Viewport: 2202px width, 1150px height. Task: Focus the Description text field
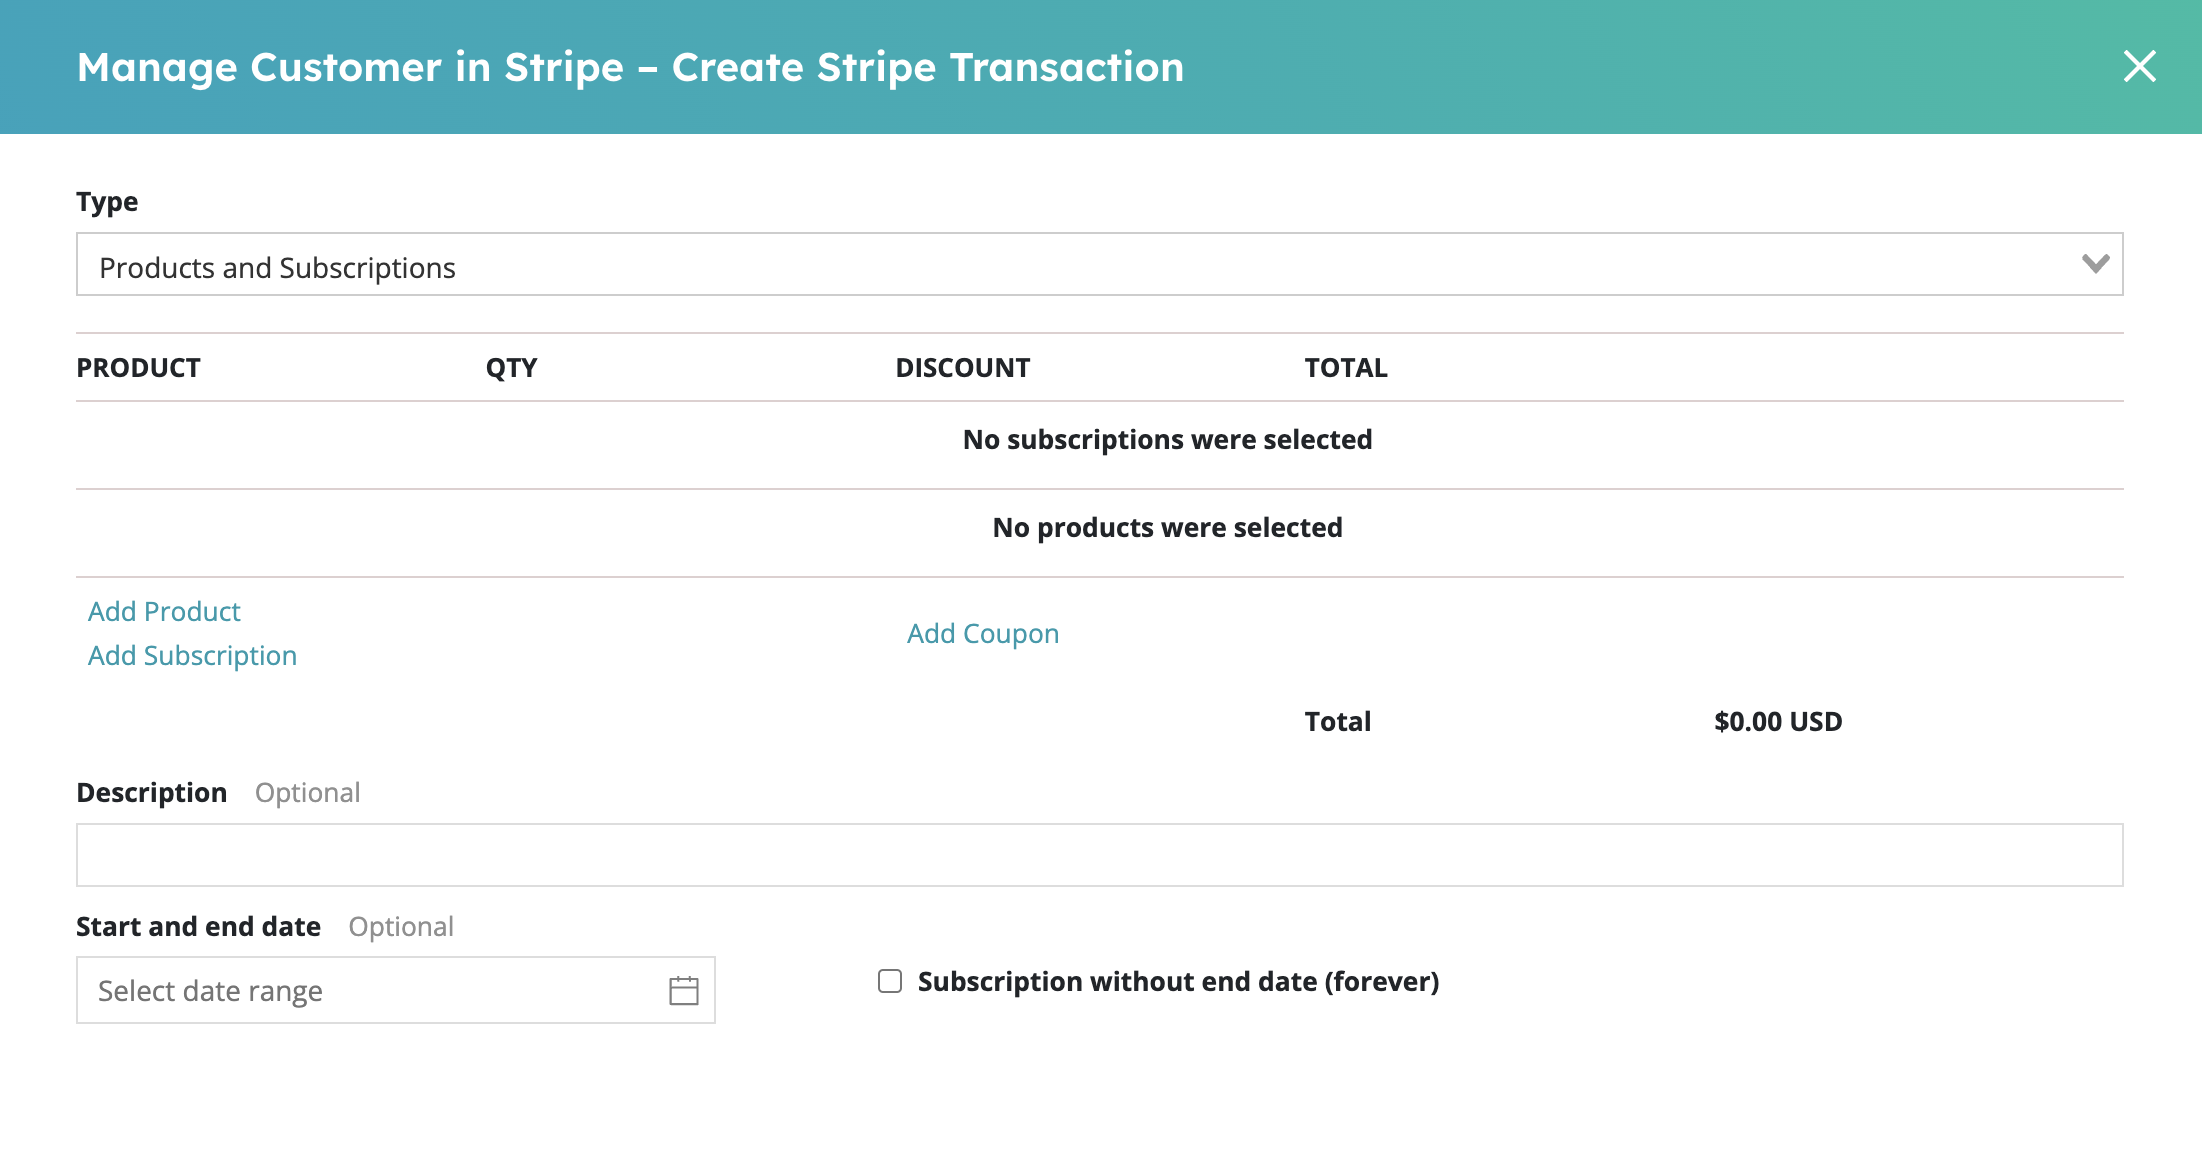(x=1099, y=855)
